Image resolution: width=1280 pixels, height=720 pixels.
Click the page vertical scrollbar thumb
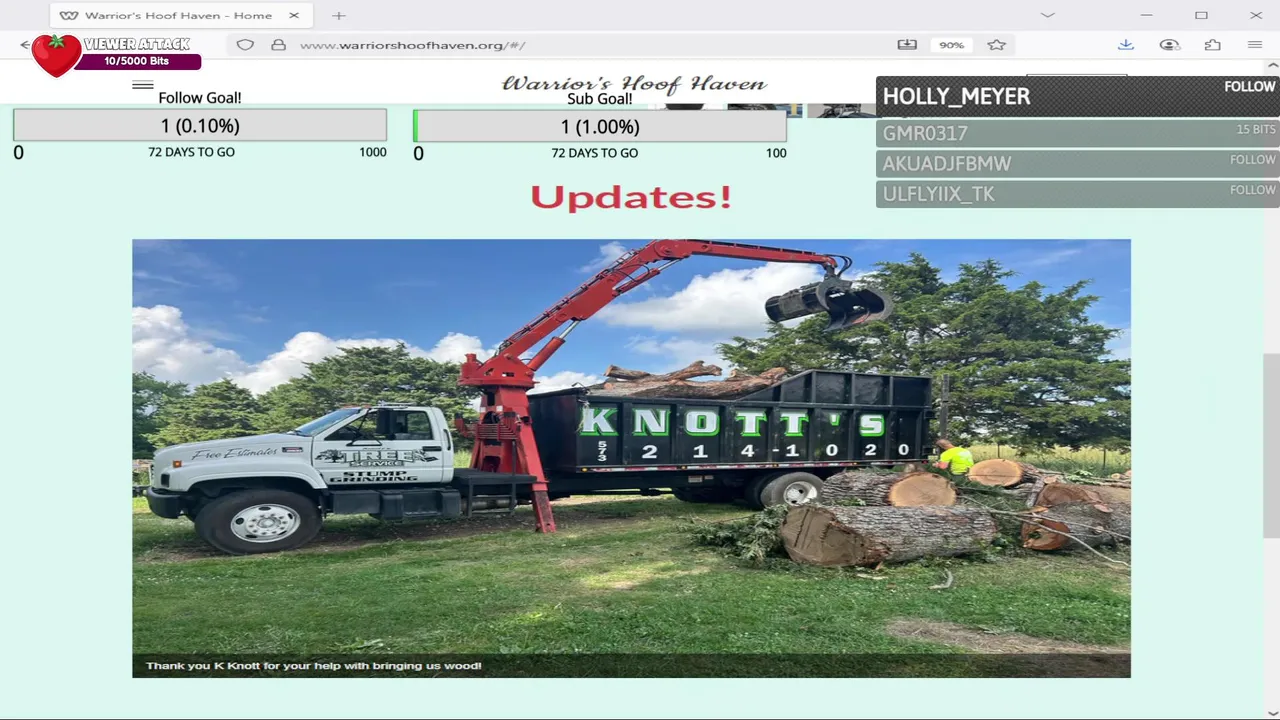click(x=1271, y=445)
